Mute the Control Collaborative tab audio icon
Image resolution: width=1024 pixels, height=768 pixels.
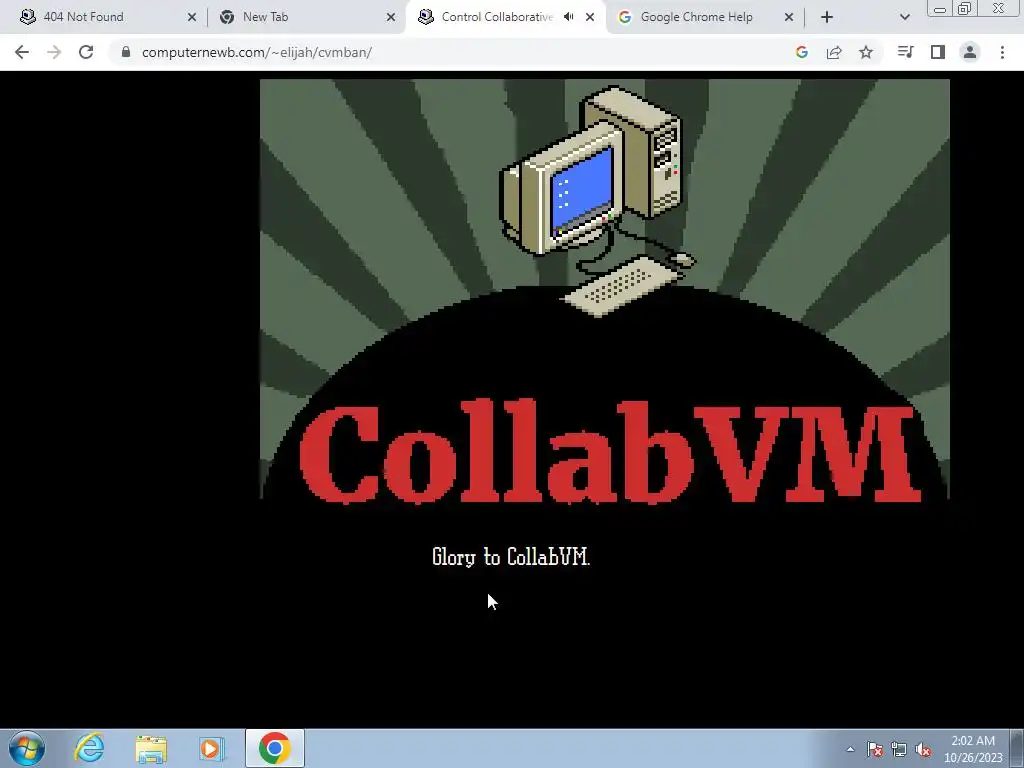click(569, 17)
